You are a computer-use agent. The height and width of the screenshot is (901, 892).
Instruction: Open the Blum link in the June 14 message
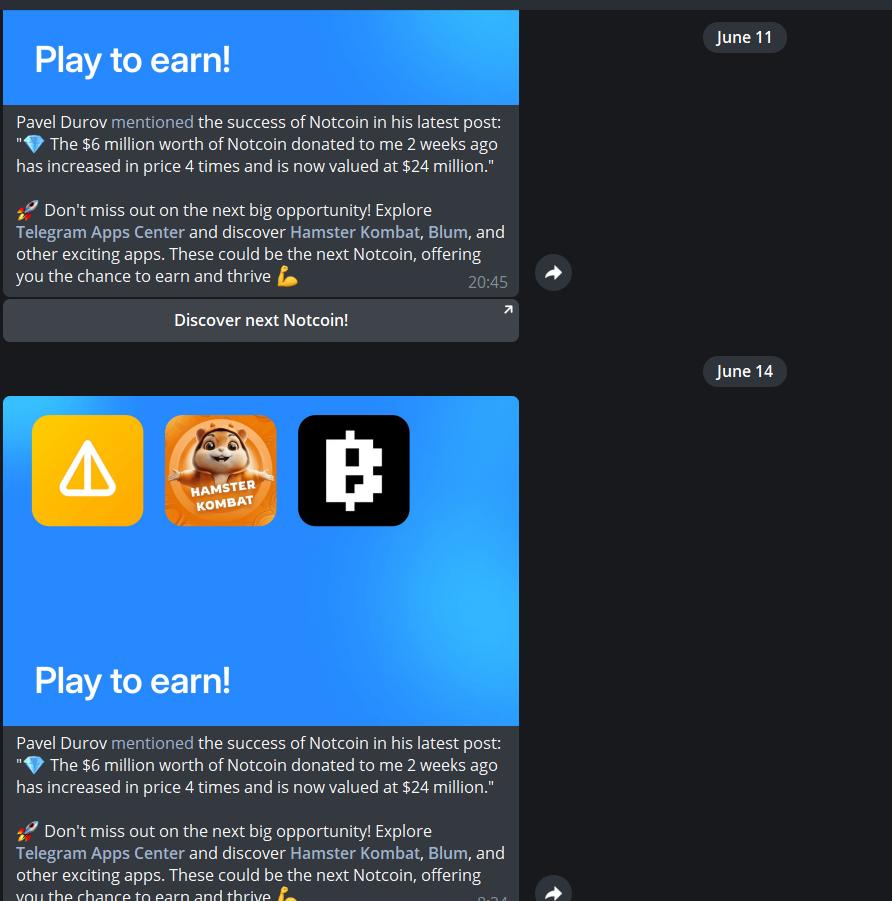[448, 853]
